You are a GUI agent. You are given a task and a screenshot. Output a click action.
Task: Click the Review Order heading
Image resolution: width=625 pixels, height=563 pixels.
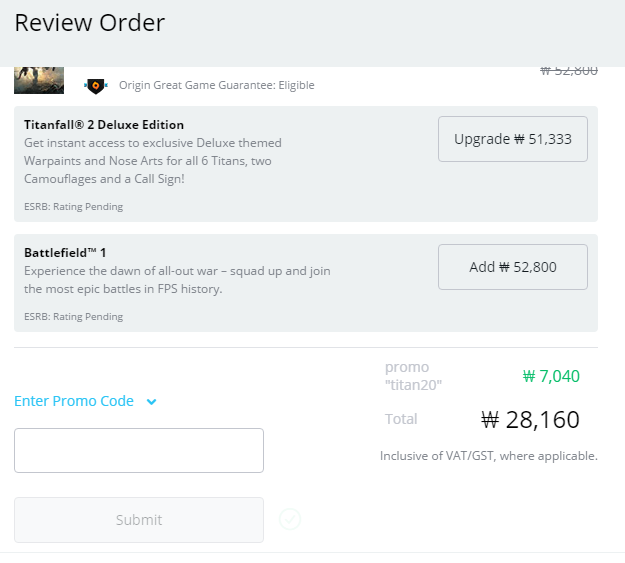pos(90,23)
